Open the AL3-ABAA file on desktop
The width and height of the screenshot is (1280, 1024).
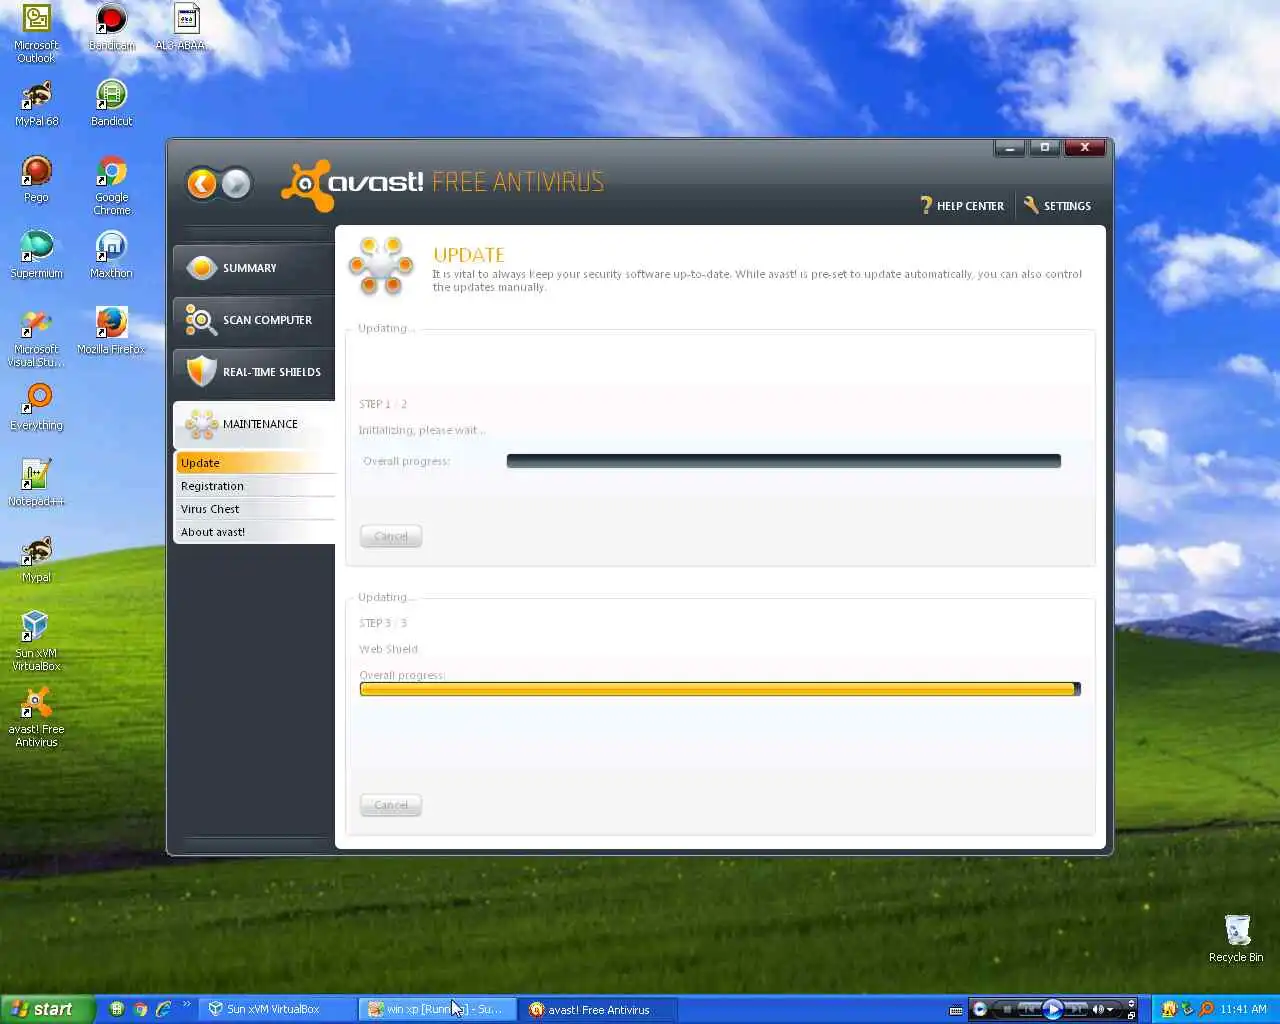[185, 28]
